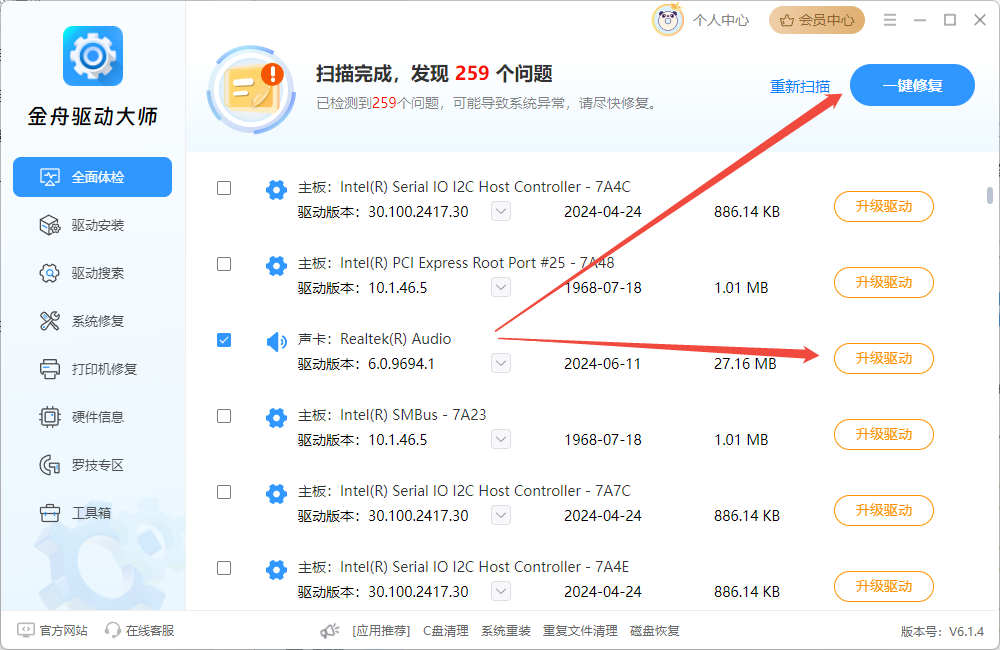This screenshot has height=650, width=1000.
Task: Expand version dropdown for I2C Controller 7A4E
Action: [x=501, y=591]
